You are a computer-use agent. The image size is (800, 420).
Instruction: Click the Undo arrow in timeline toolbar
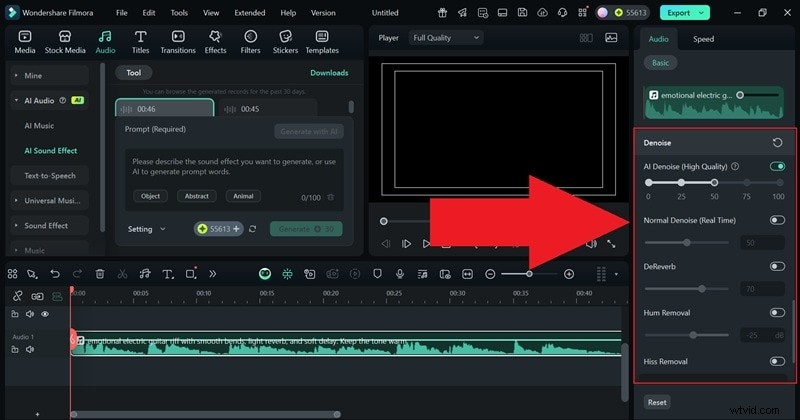point(55,273)
